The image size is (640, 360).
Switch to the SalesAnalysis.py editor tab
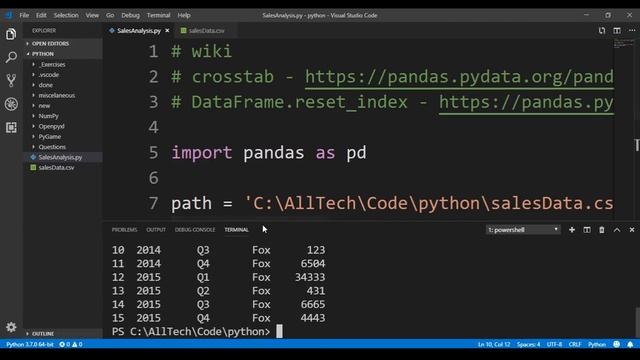139,31
